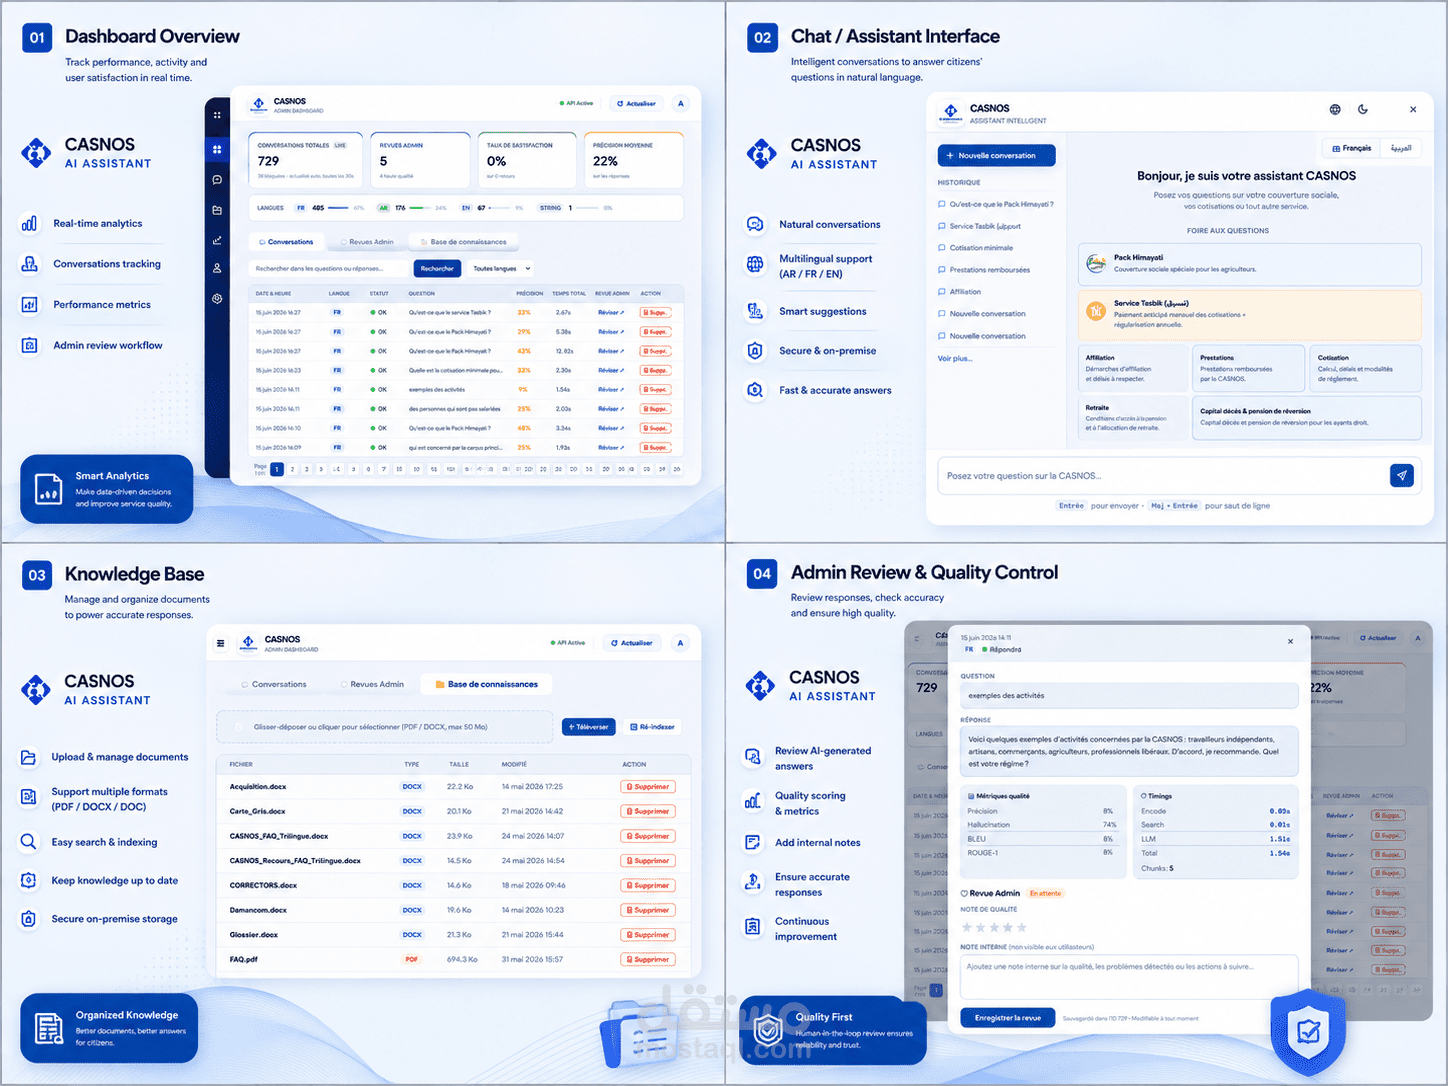Click the conversation search input field
The height and width of the screenshot is (1086, 1448).
[x=329, y=268]
